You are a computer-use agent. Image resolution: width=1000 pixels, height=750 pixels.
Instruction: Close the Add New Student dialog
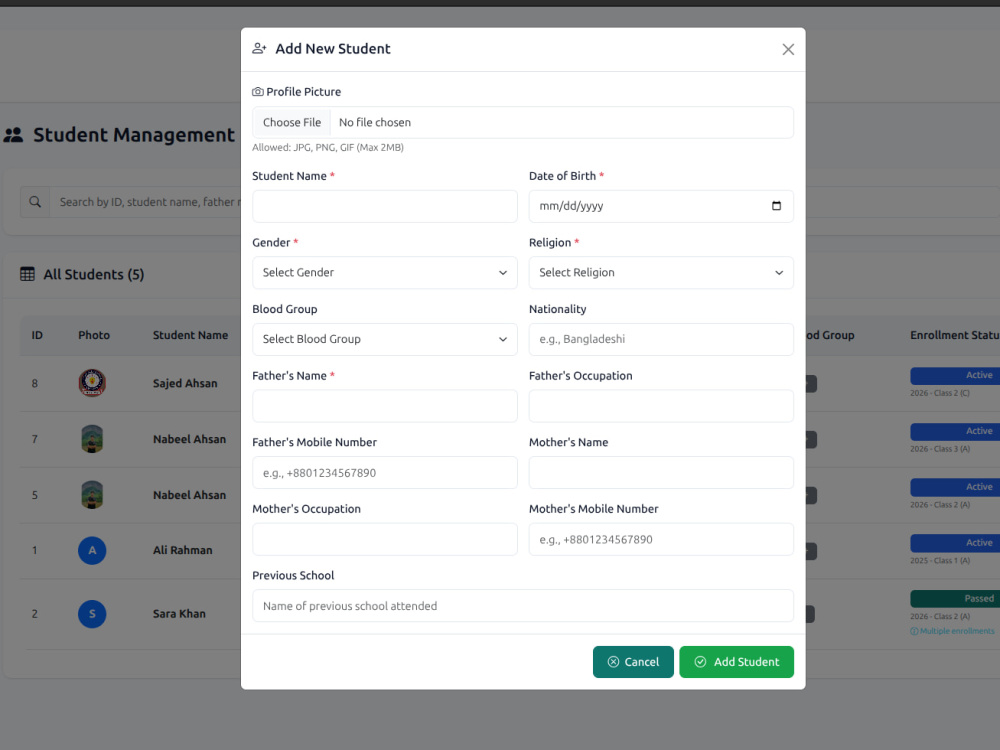pyautogui.click(x=788, y=49)
